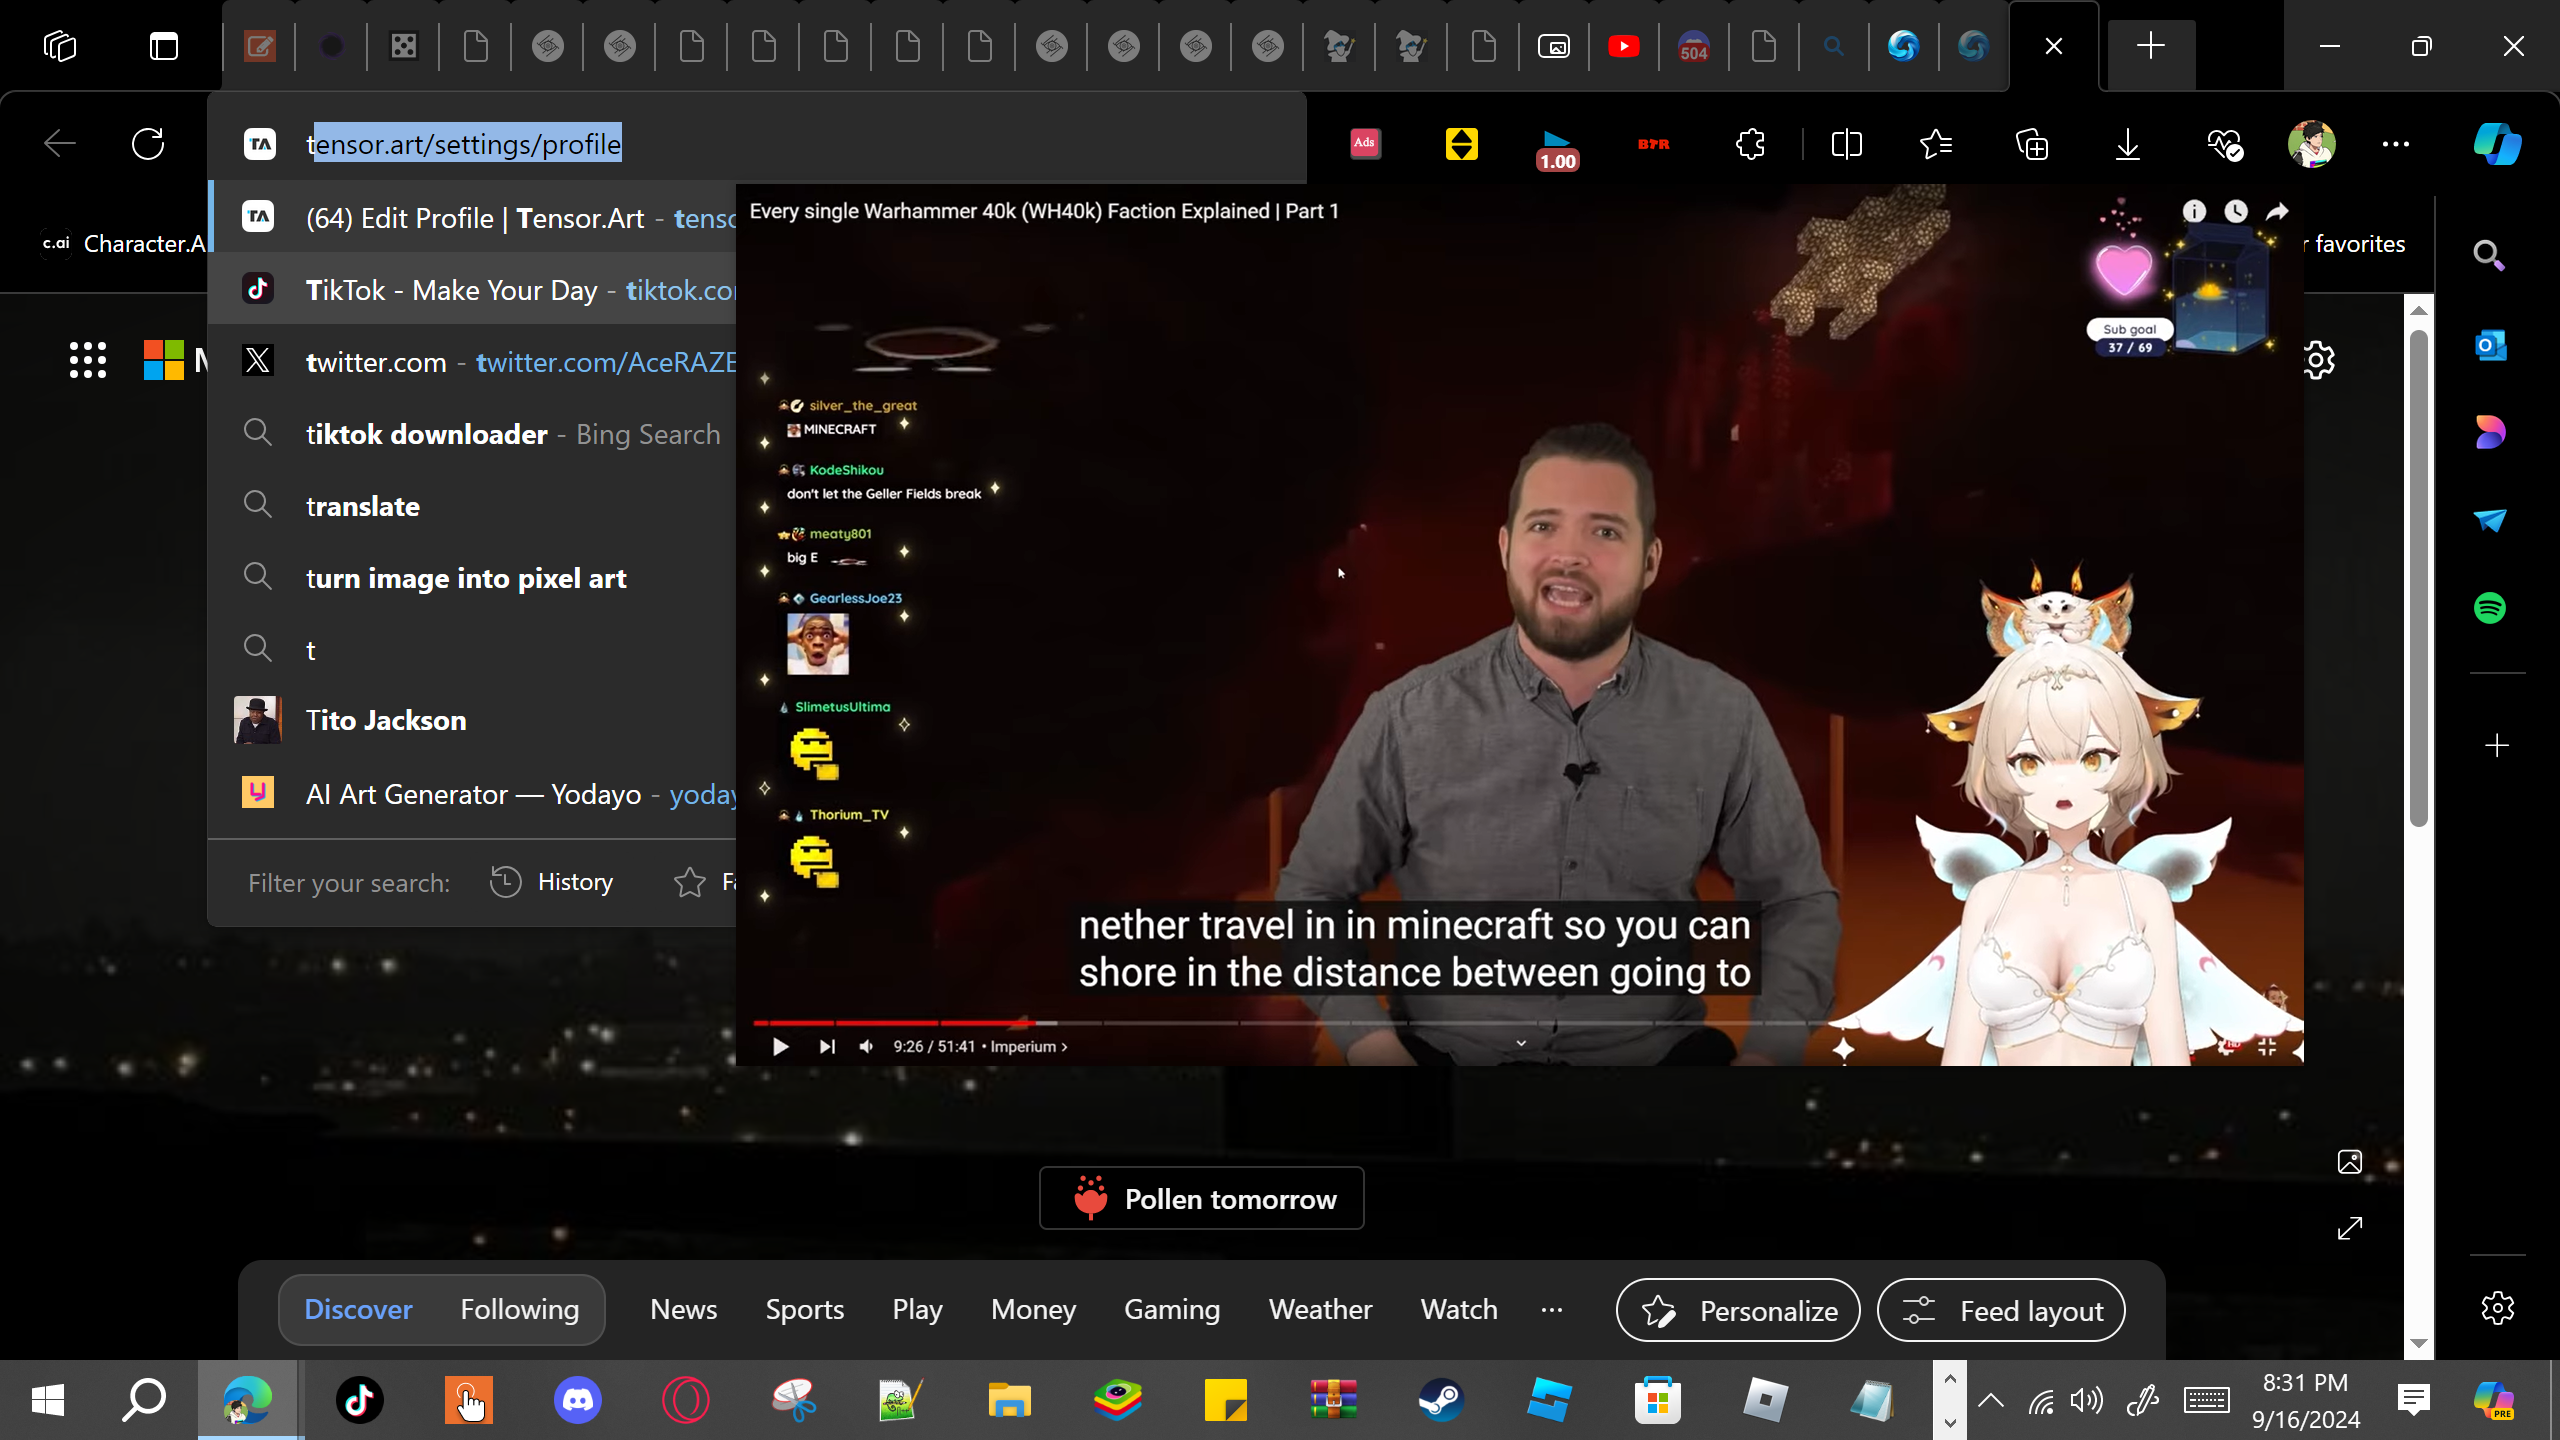2560x1440 pixels.
Task: Open the Microsoft apps grid launcher
Action: point(88,360)
